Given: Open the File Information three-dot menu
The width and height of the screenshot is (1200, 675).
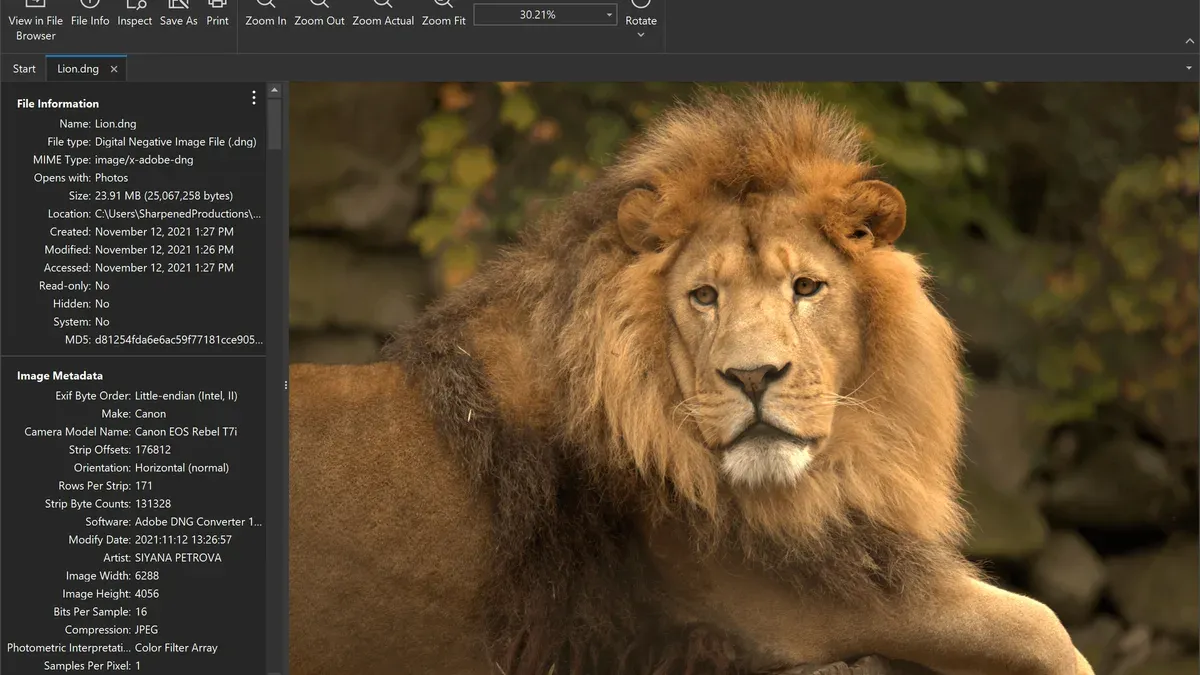Looking at the screenshot, I should pos(253,98).
